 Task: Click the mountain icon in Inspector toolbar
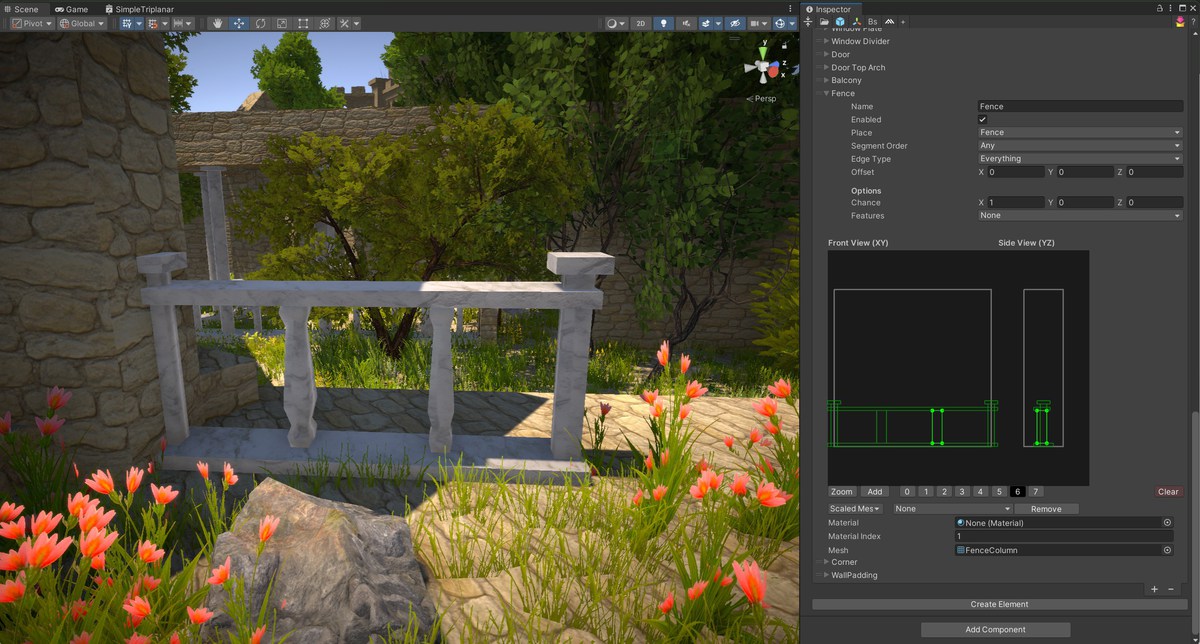point(889,22)
